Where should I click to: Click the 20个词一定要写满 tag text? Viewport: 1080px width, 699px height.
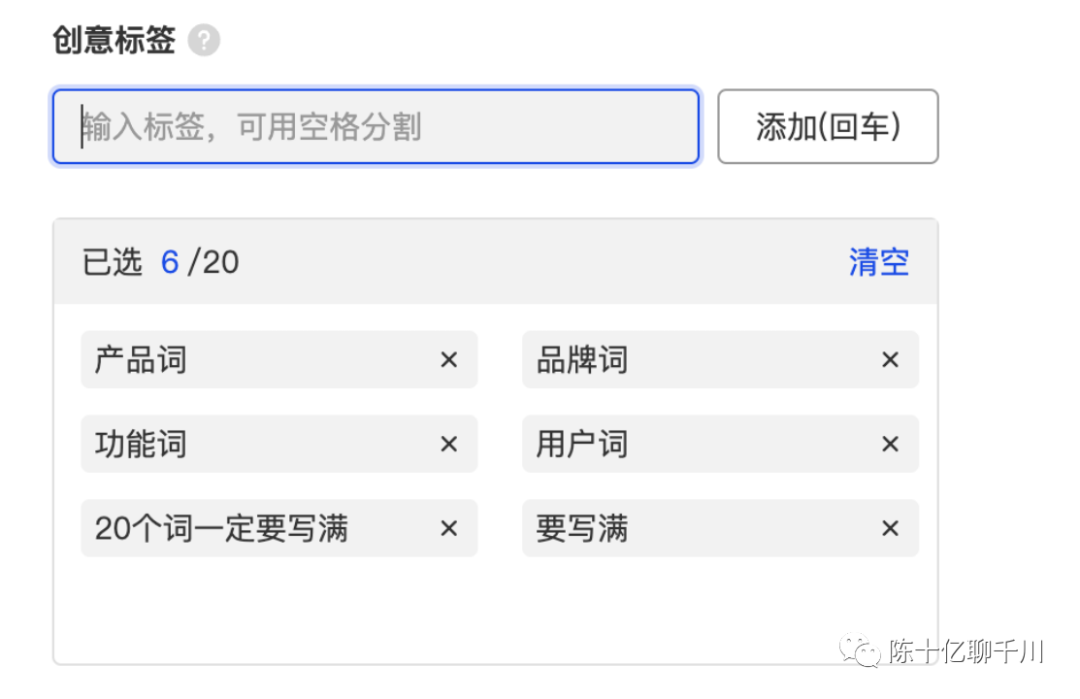(221, 528)
